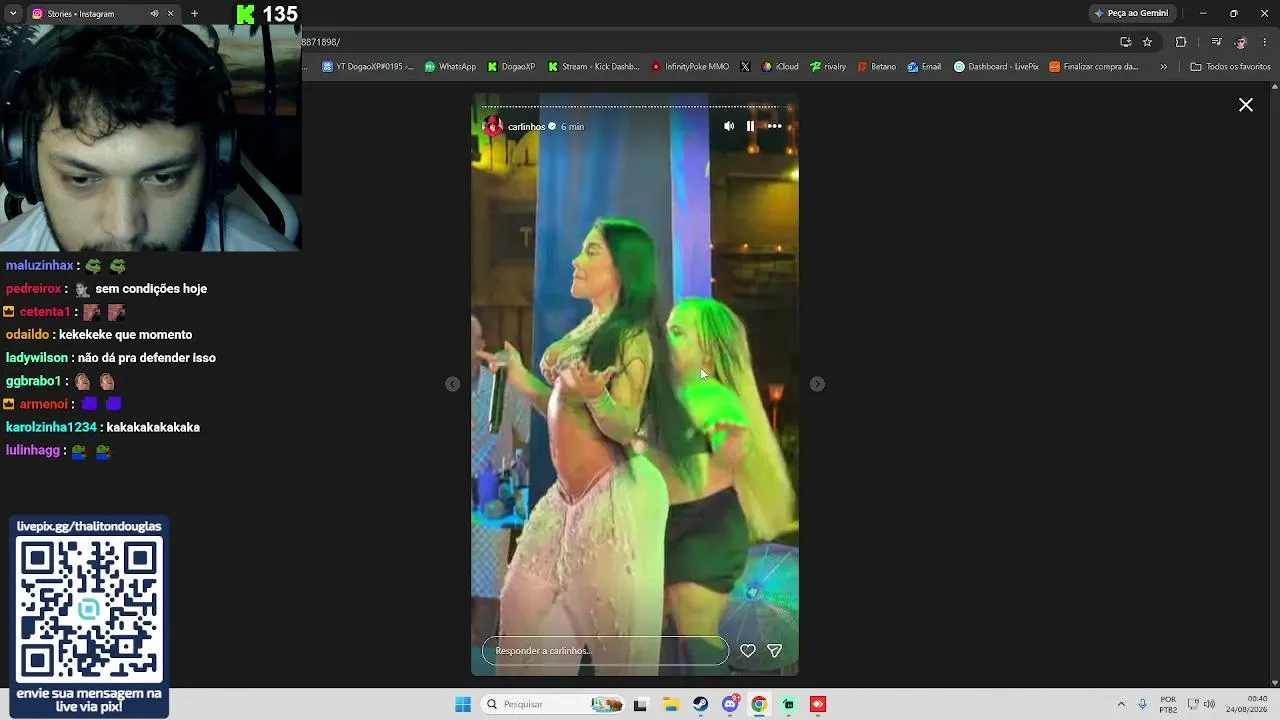Viewport: 1280px width, 720px height.
Task: Open the InfinityPoke MMO bookmark
Action: 690,67
